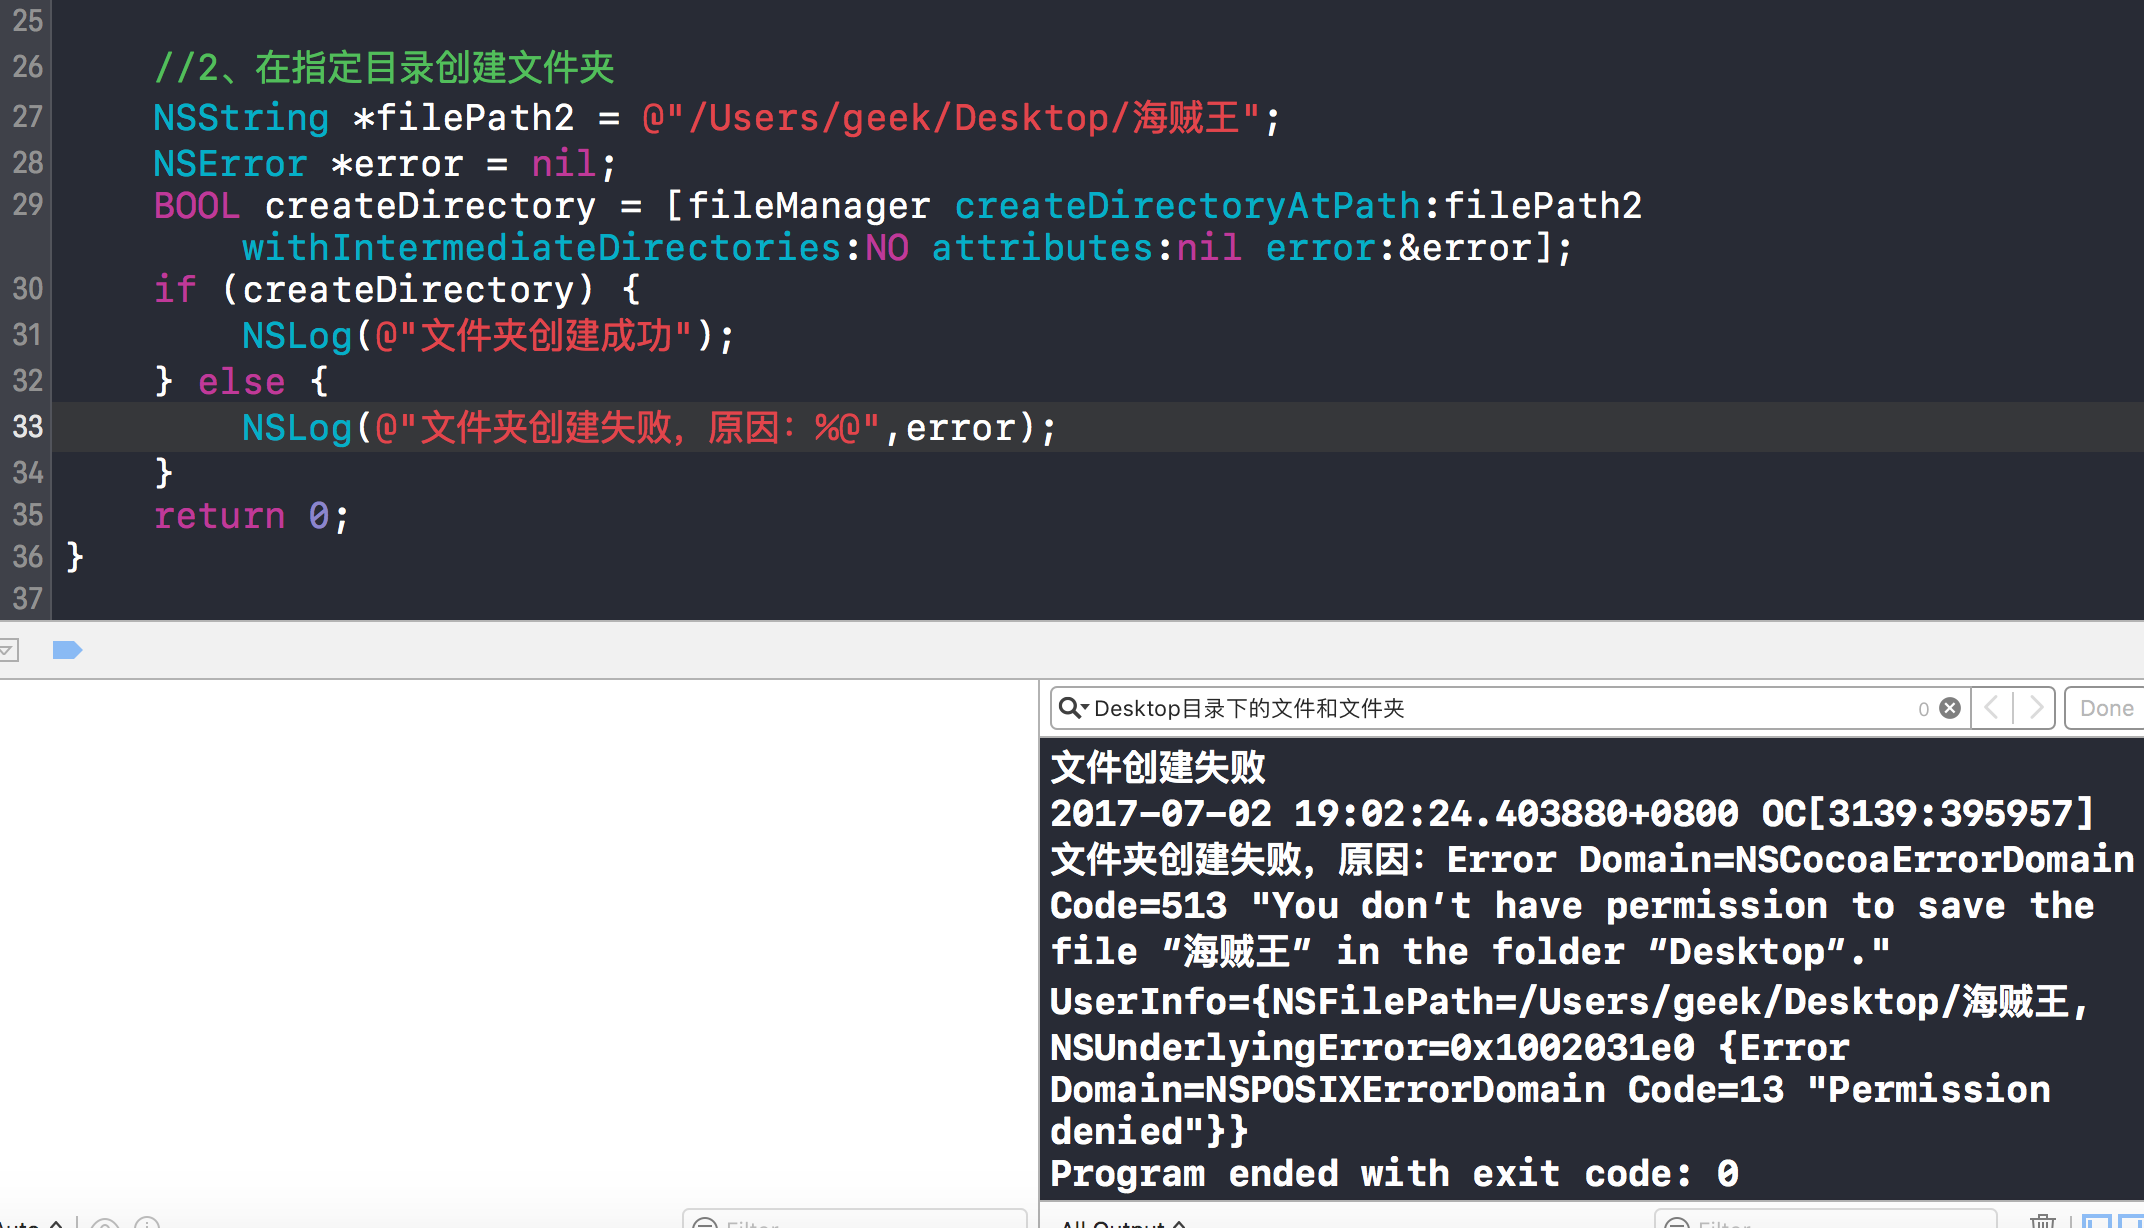Toggle the right console pane button
Screen dimensions: 2144x1228
(2130, 1222)
